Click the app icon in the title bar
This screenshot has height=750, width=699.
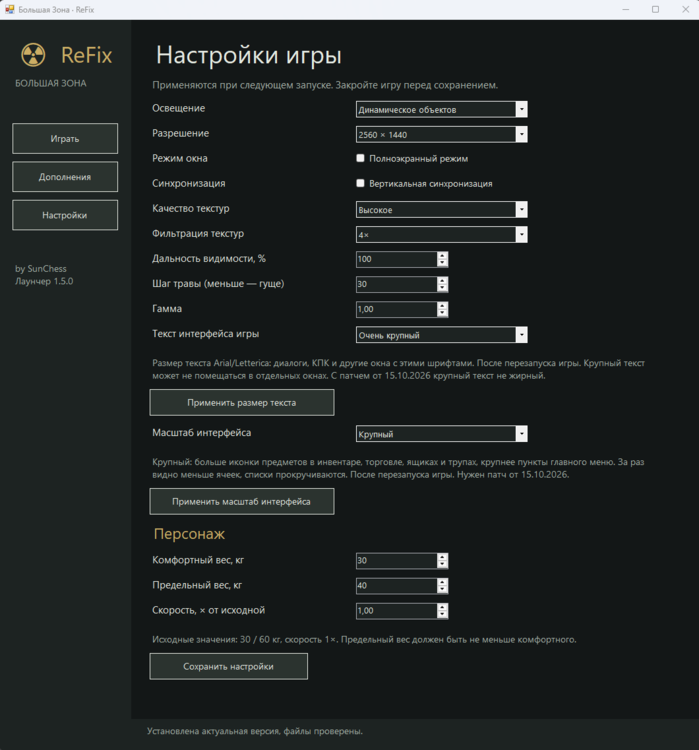click(10, 9)
